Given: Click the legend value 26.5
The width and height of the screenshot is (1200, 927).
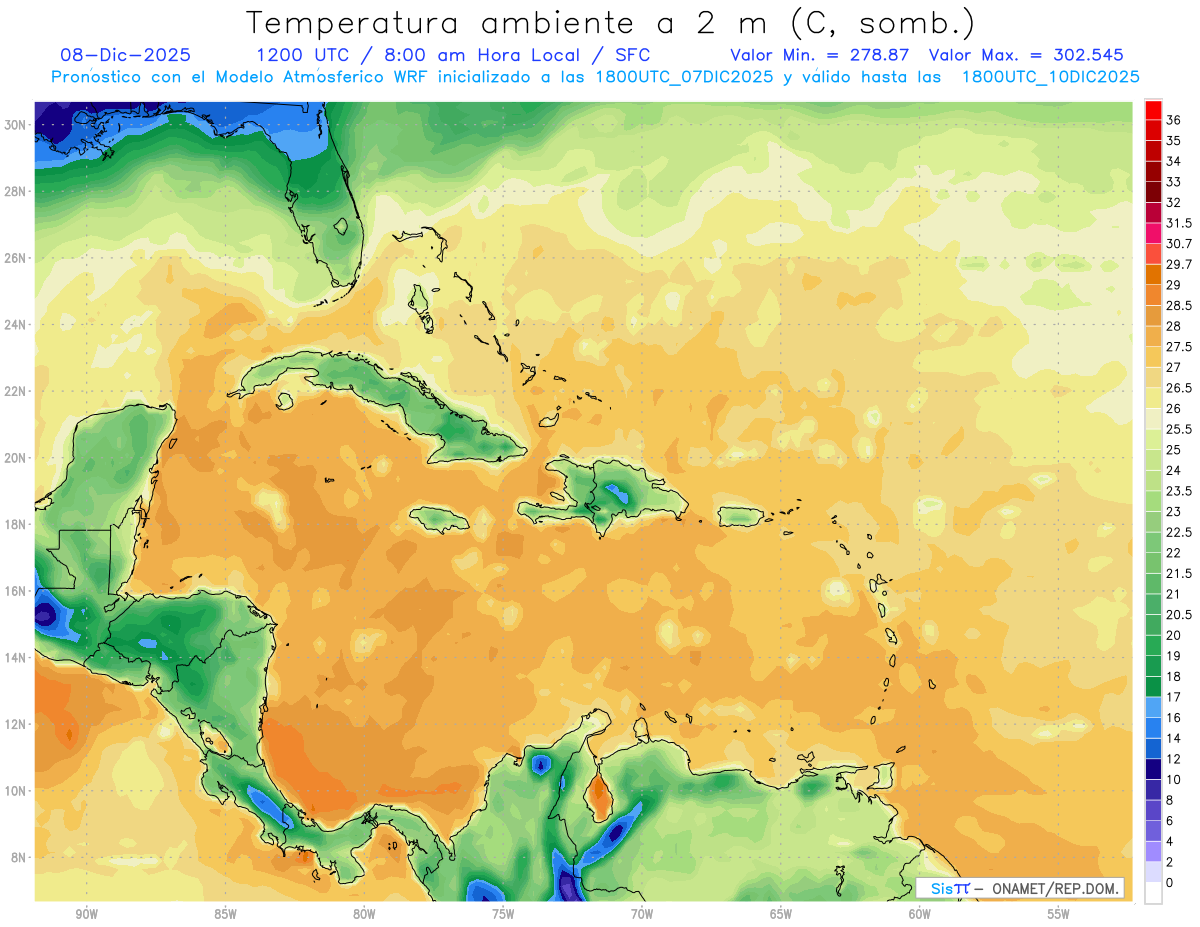Looking at the screenshot, I should 1178,388.
